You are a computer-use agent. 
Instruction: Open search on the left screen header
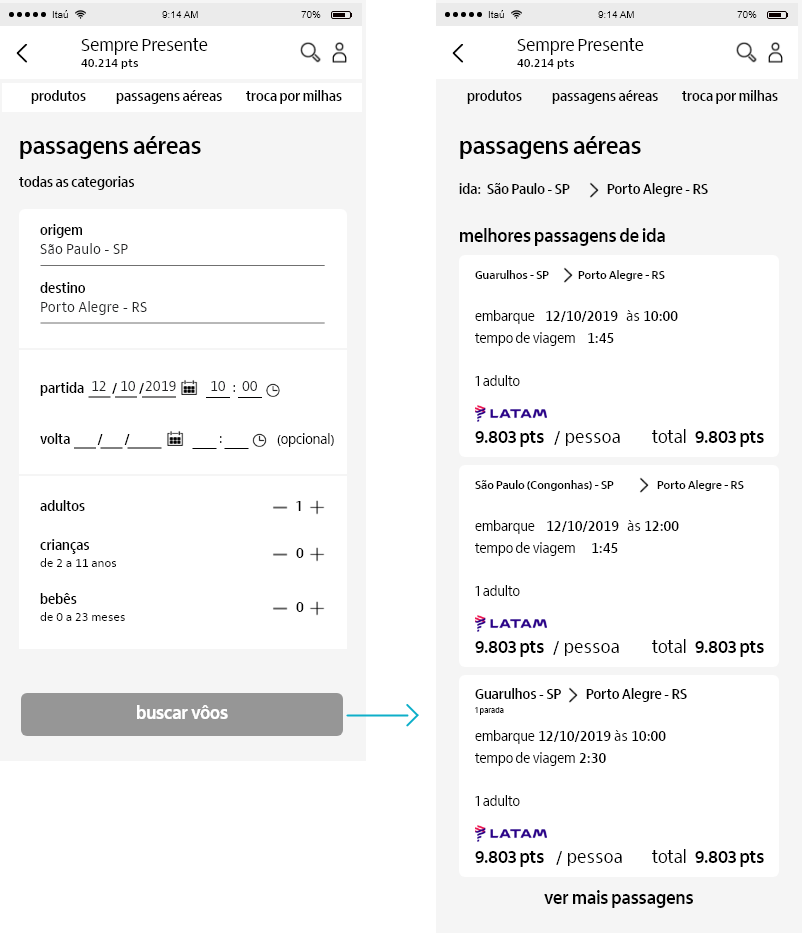(310, 53)
